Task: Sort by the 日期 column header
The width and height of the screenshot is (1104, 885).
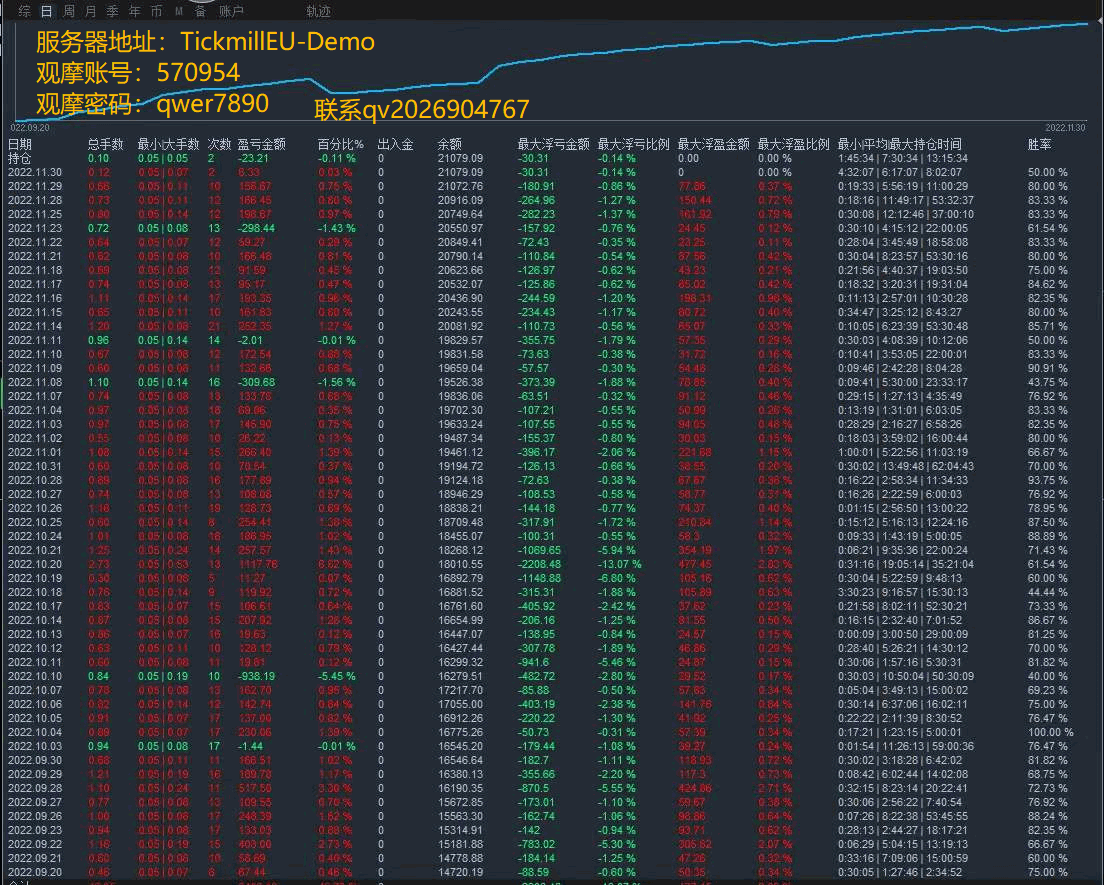Action: tap(20, 144)
